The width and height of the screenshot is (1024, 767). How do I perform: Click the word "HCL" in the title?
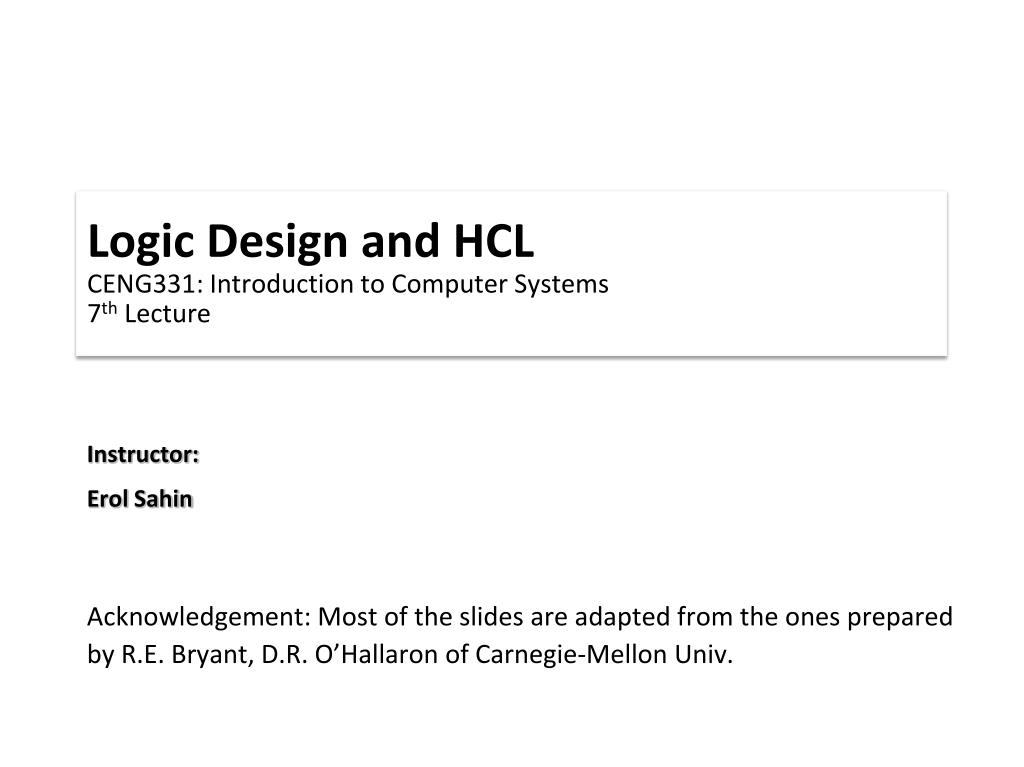click(x=496, y=241)
